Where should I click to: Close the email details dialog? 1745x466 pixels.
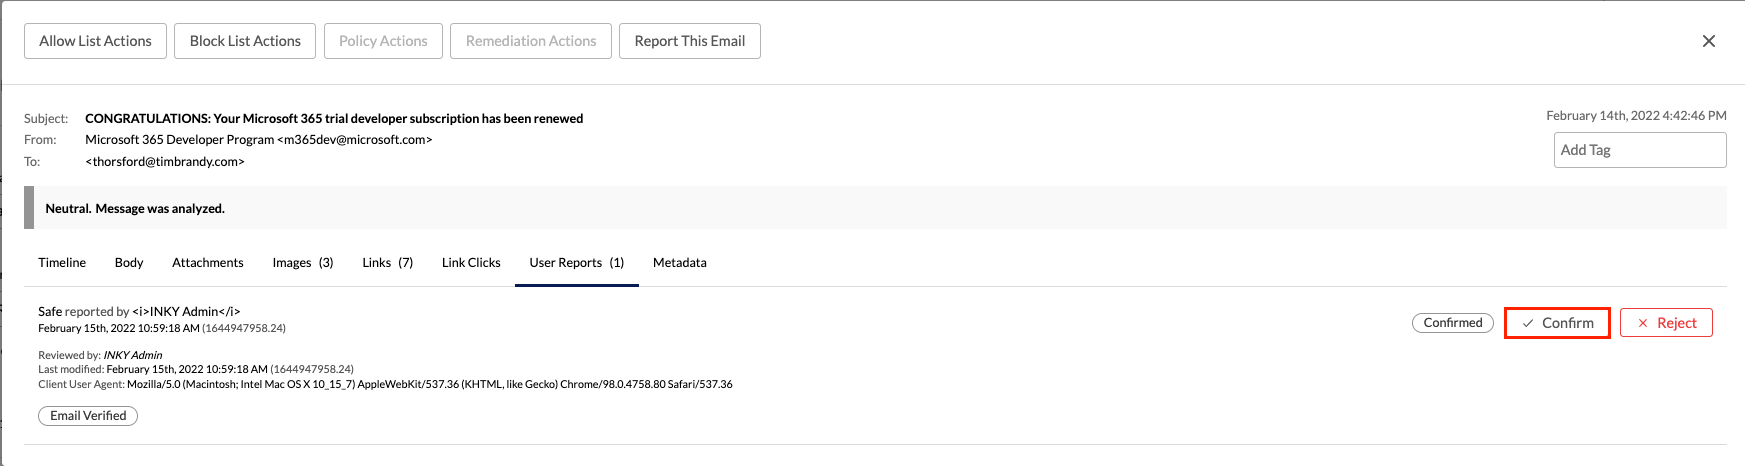click(1708, 41)
